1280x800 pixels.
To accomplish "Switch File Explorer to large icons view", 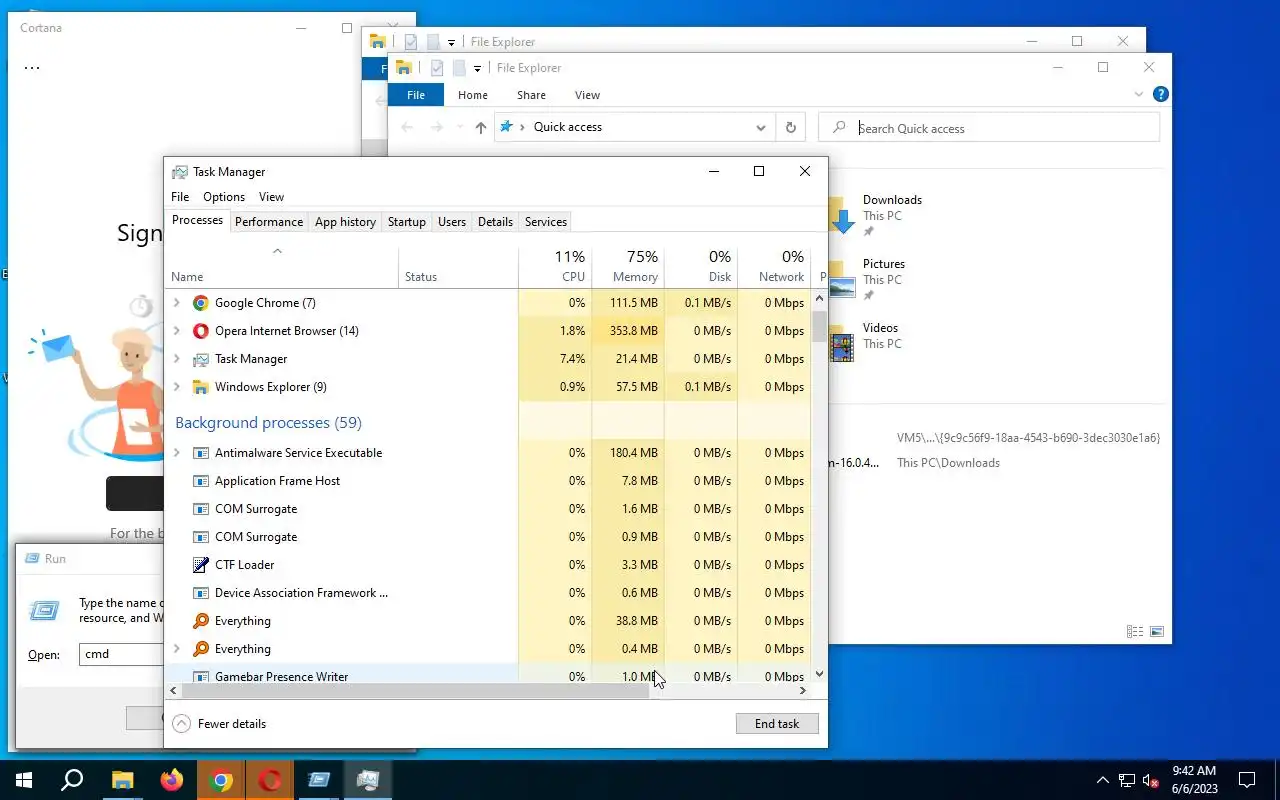I will [1157, 632].
